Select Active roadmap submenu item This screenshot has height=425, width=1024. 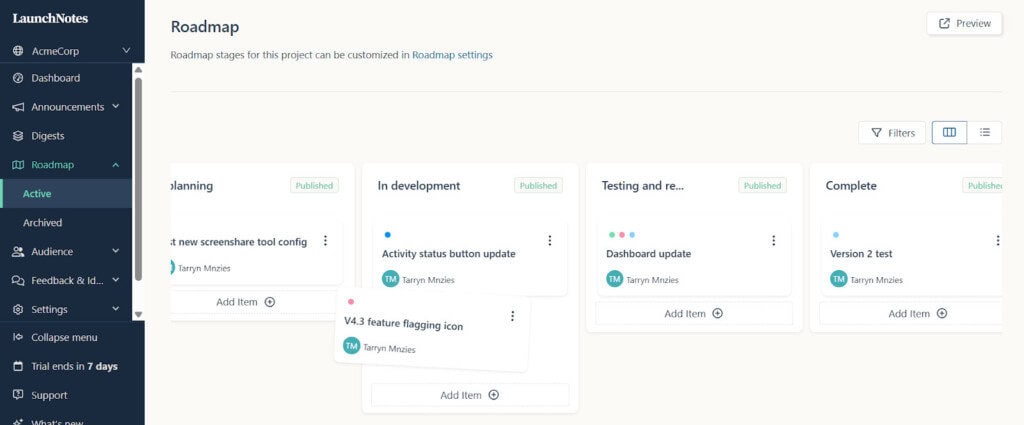(37, 194)
